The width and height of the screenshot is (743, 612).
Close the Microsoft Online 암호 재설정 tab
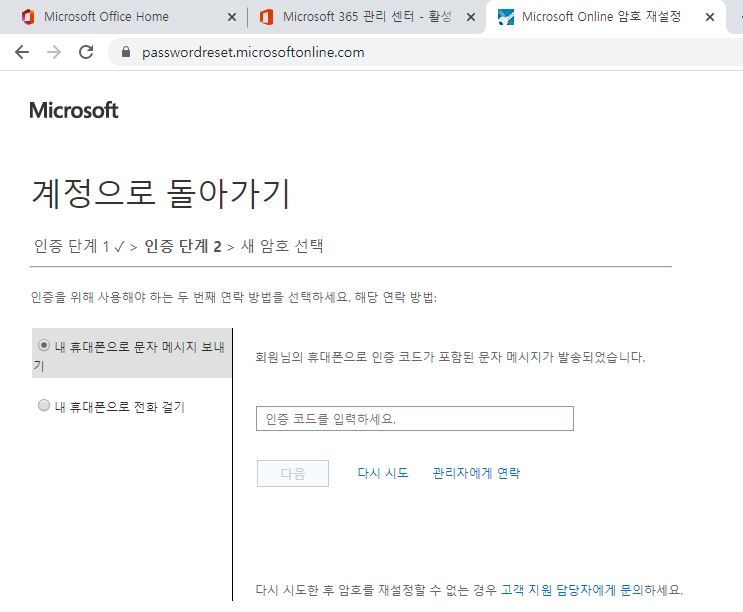tap(709, 18)
